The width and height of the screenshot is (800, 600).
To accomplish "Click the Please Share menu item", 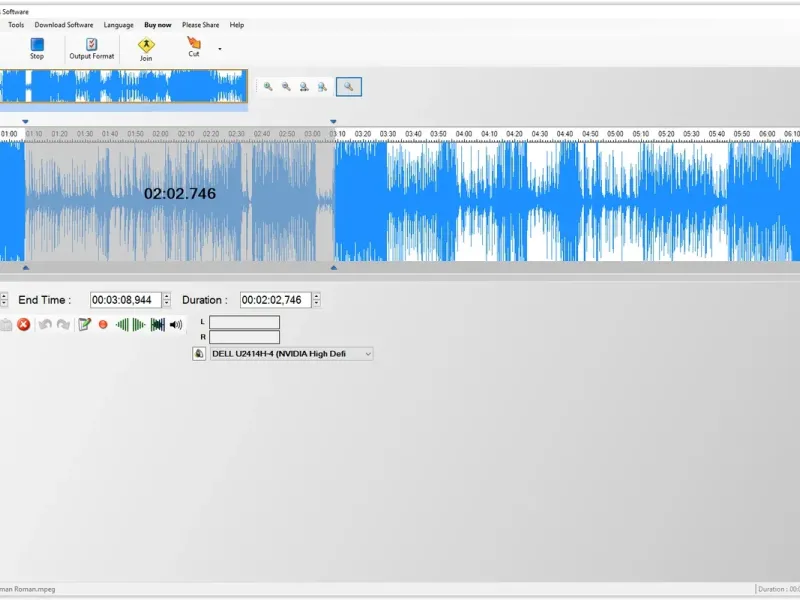I will pos(200,25).
